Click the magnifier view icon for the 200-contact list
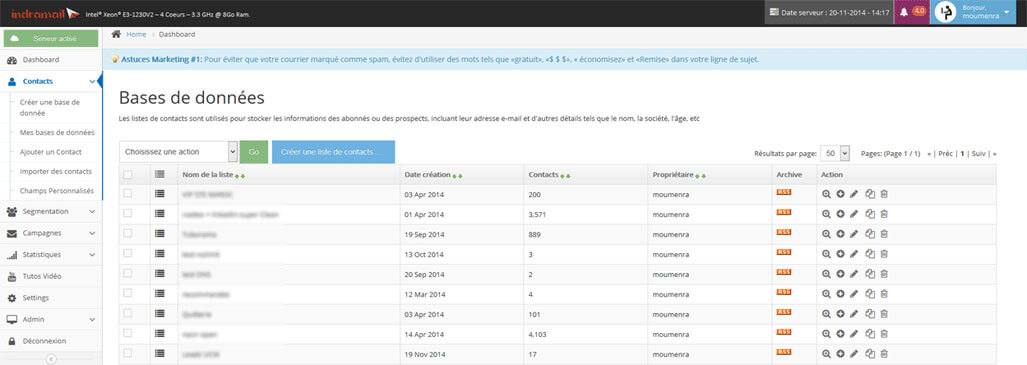 (x=827, y=194)
